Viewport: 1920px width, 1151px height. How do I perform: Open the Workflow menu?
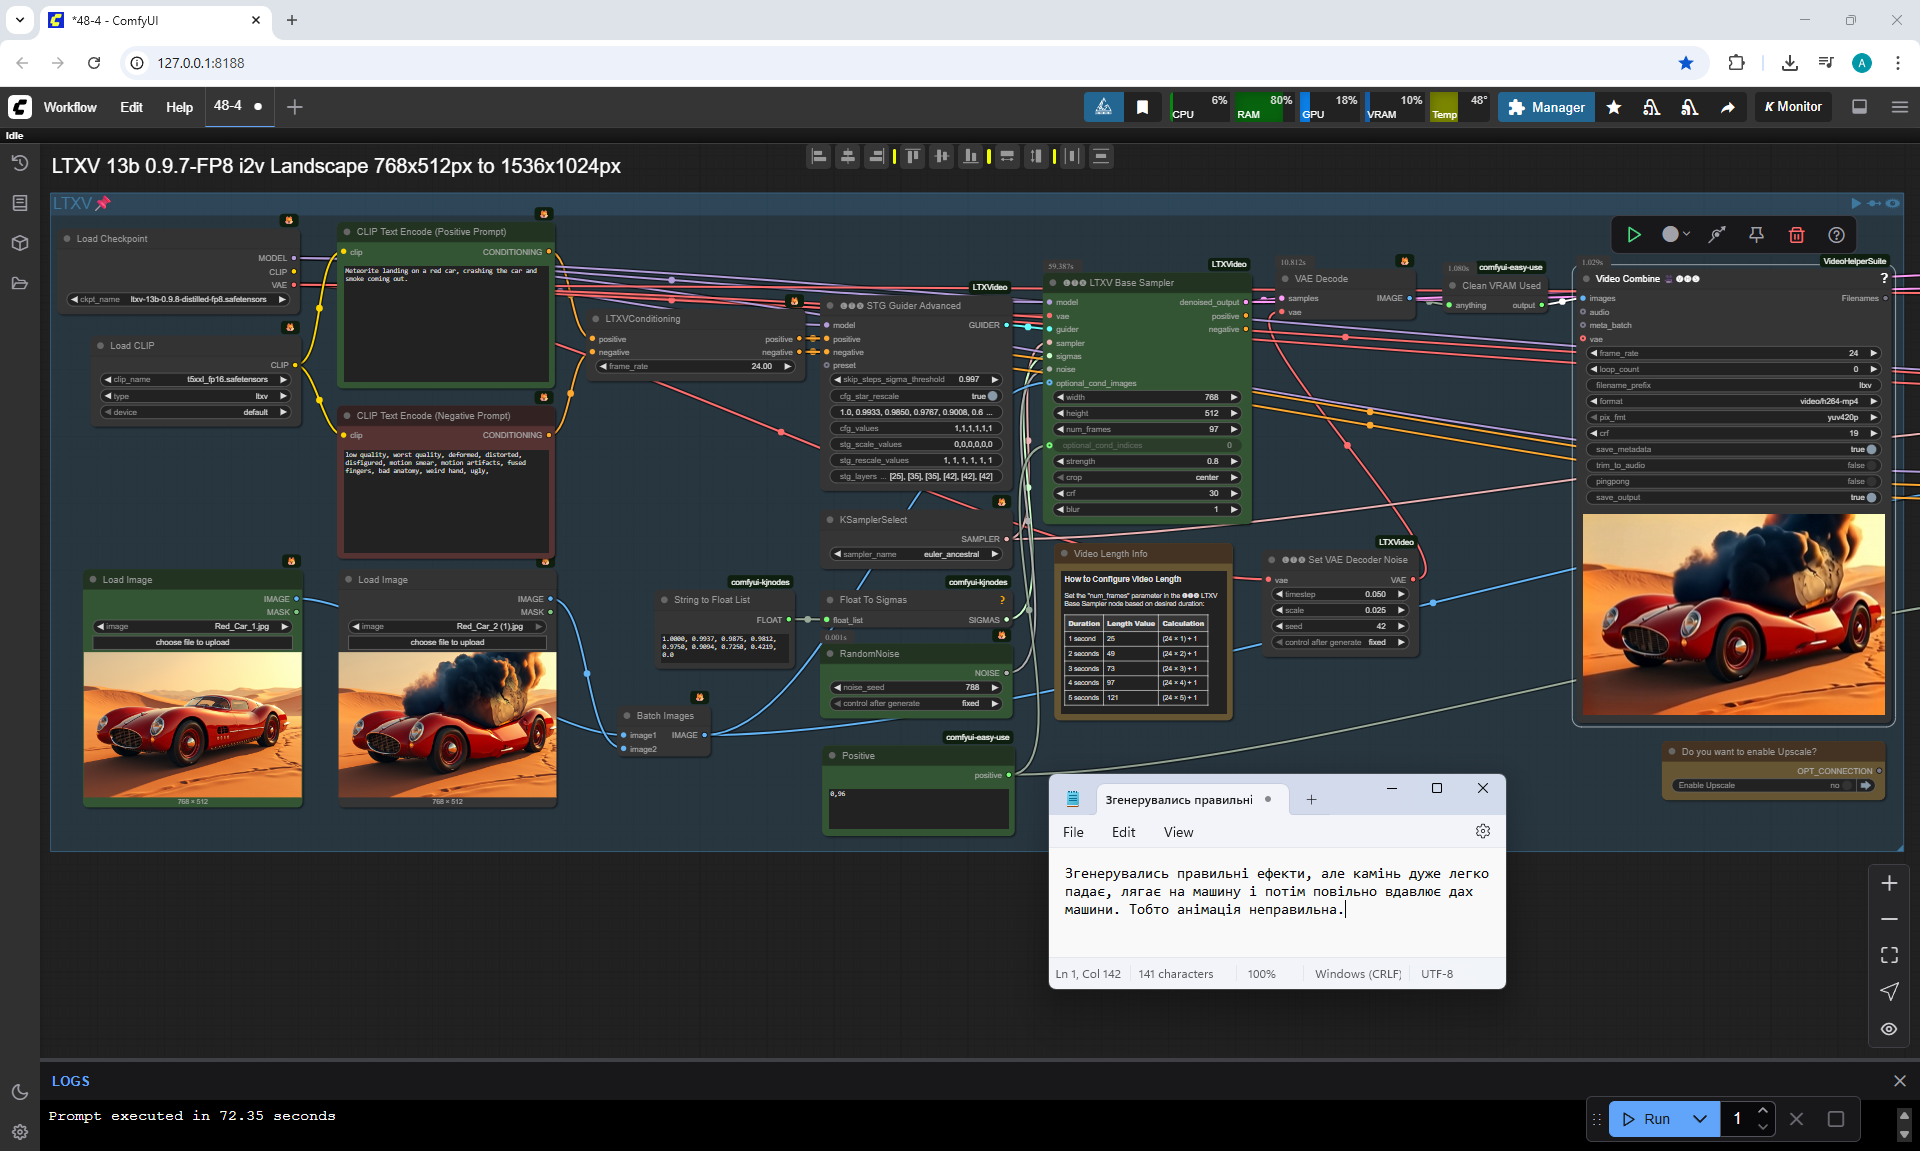(70, 107)
